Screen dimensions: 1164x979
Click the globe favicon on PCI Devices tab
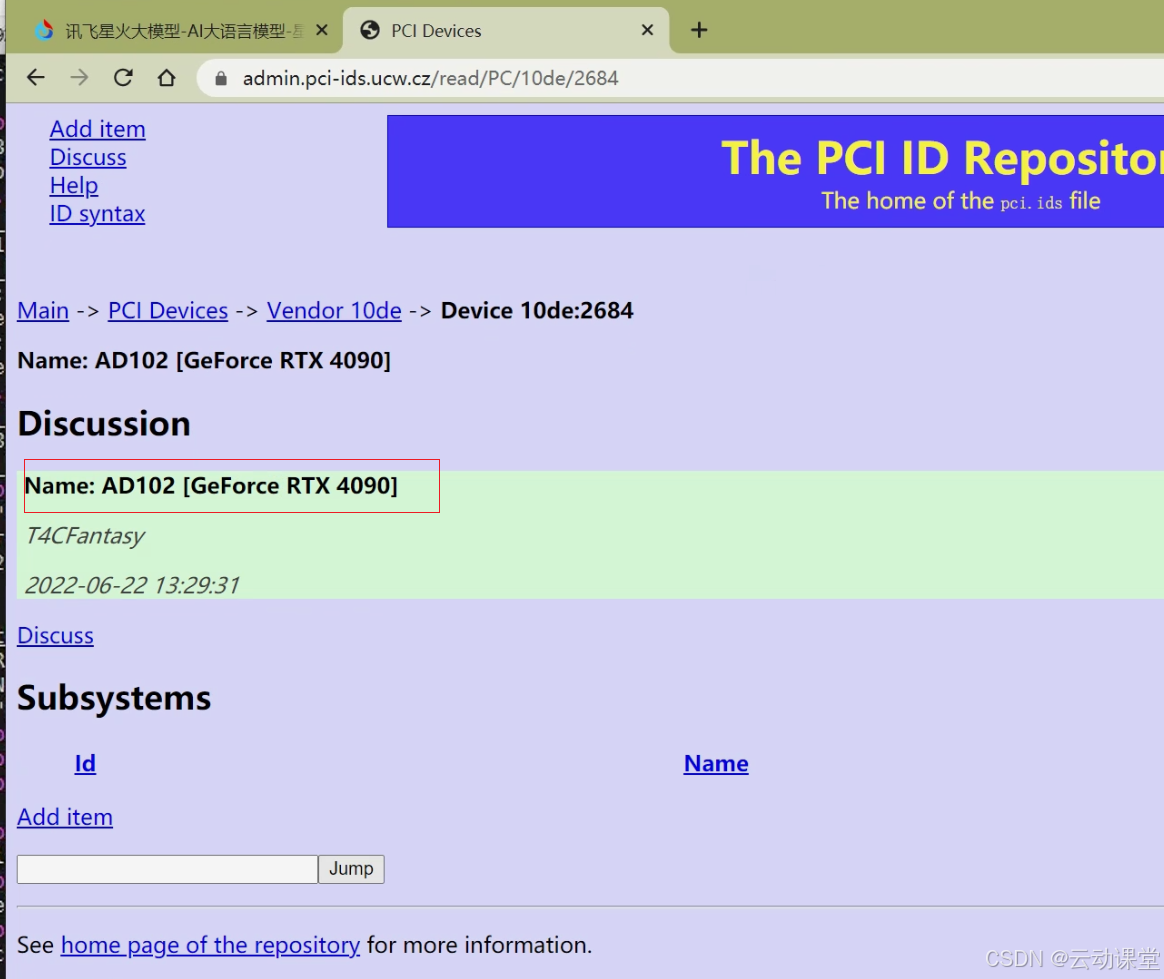[x=370, y=30]
